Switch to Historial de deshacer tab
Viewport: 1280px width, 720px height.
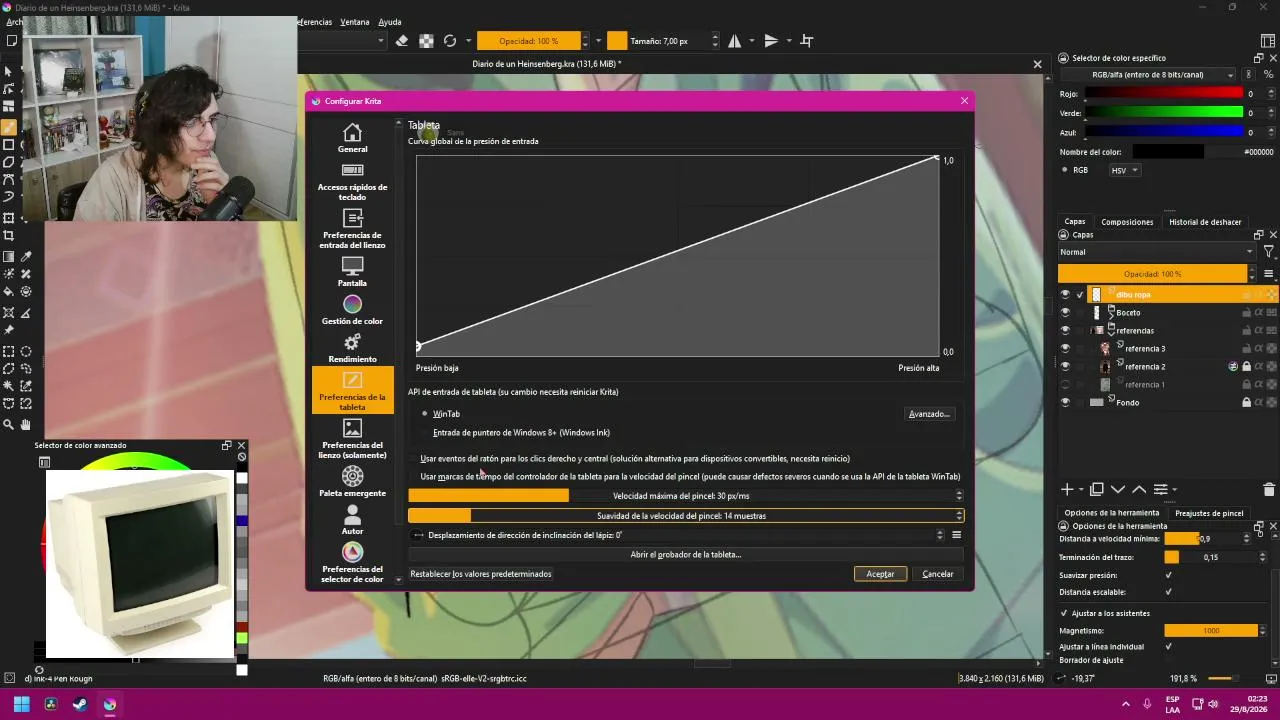click(1205, 222)
